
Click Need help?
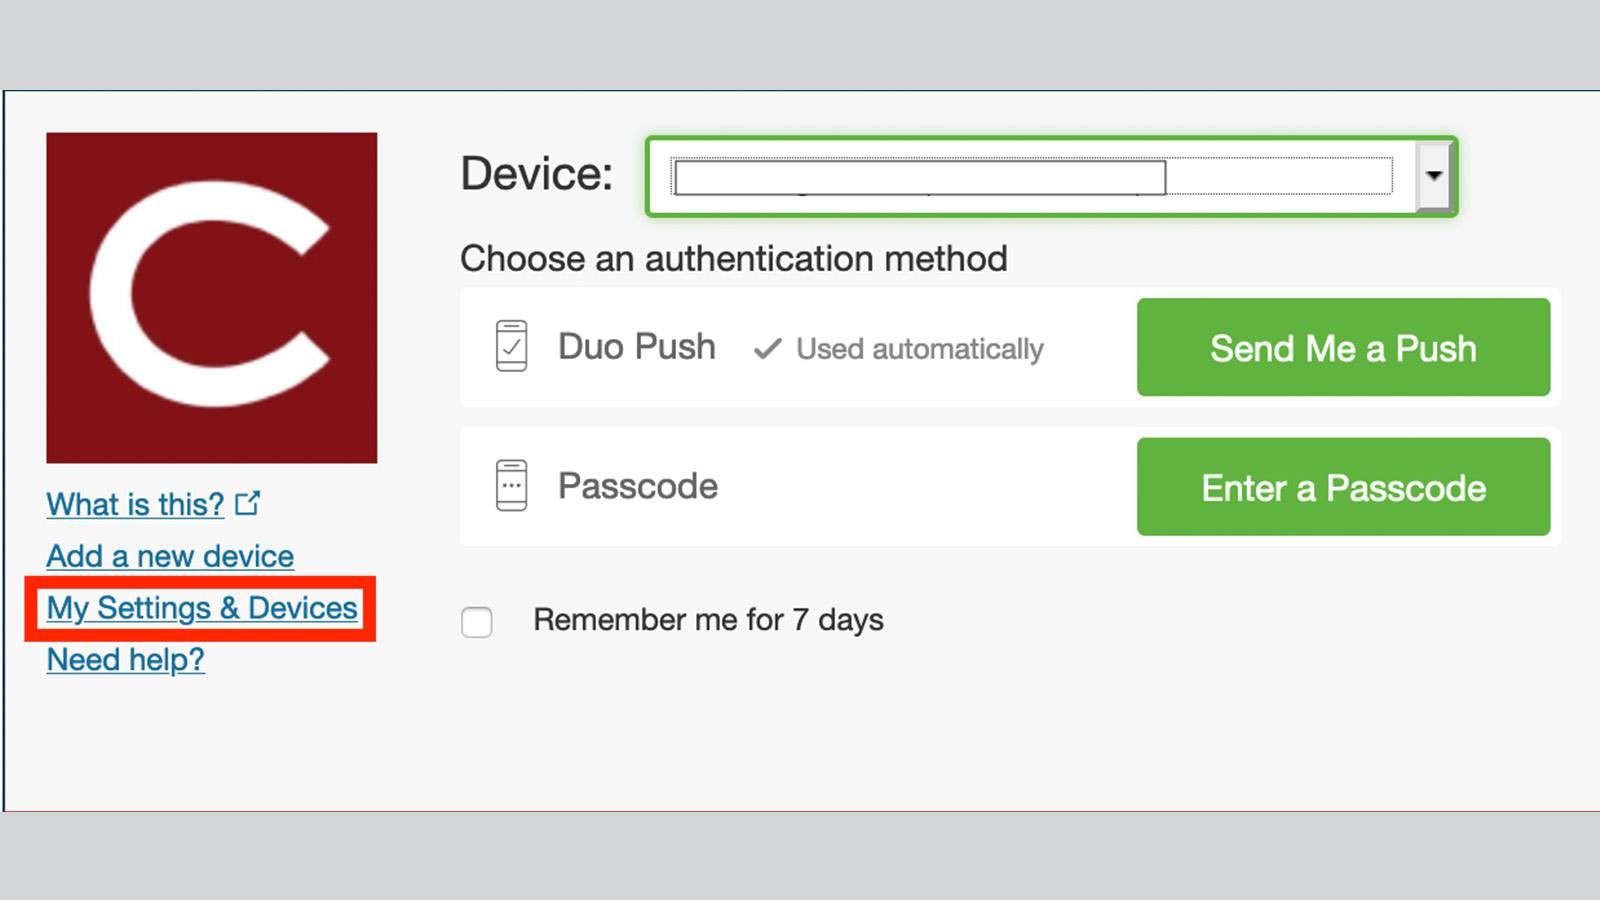[125, 659]
